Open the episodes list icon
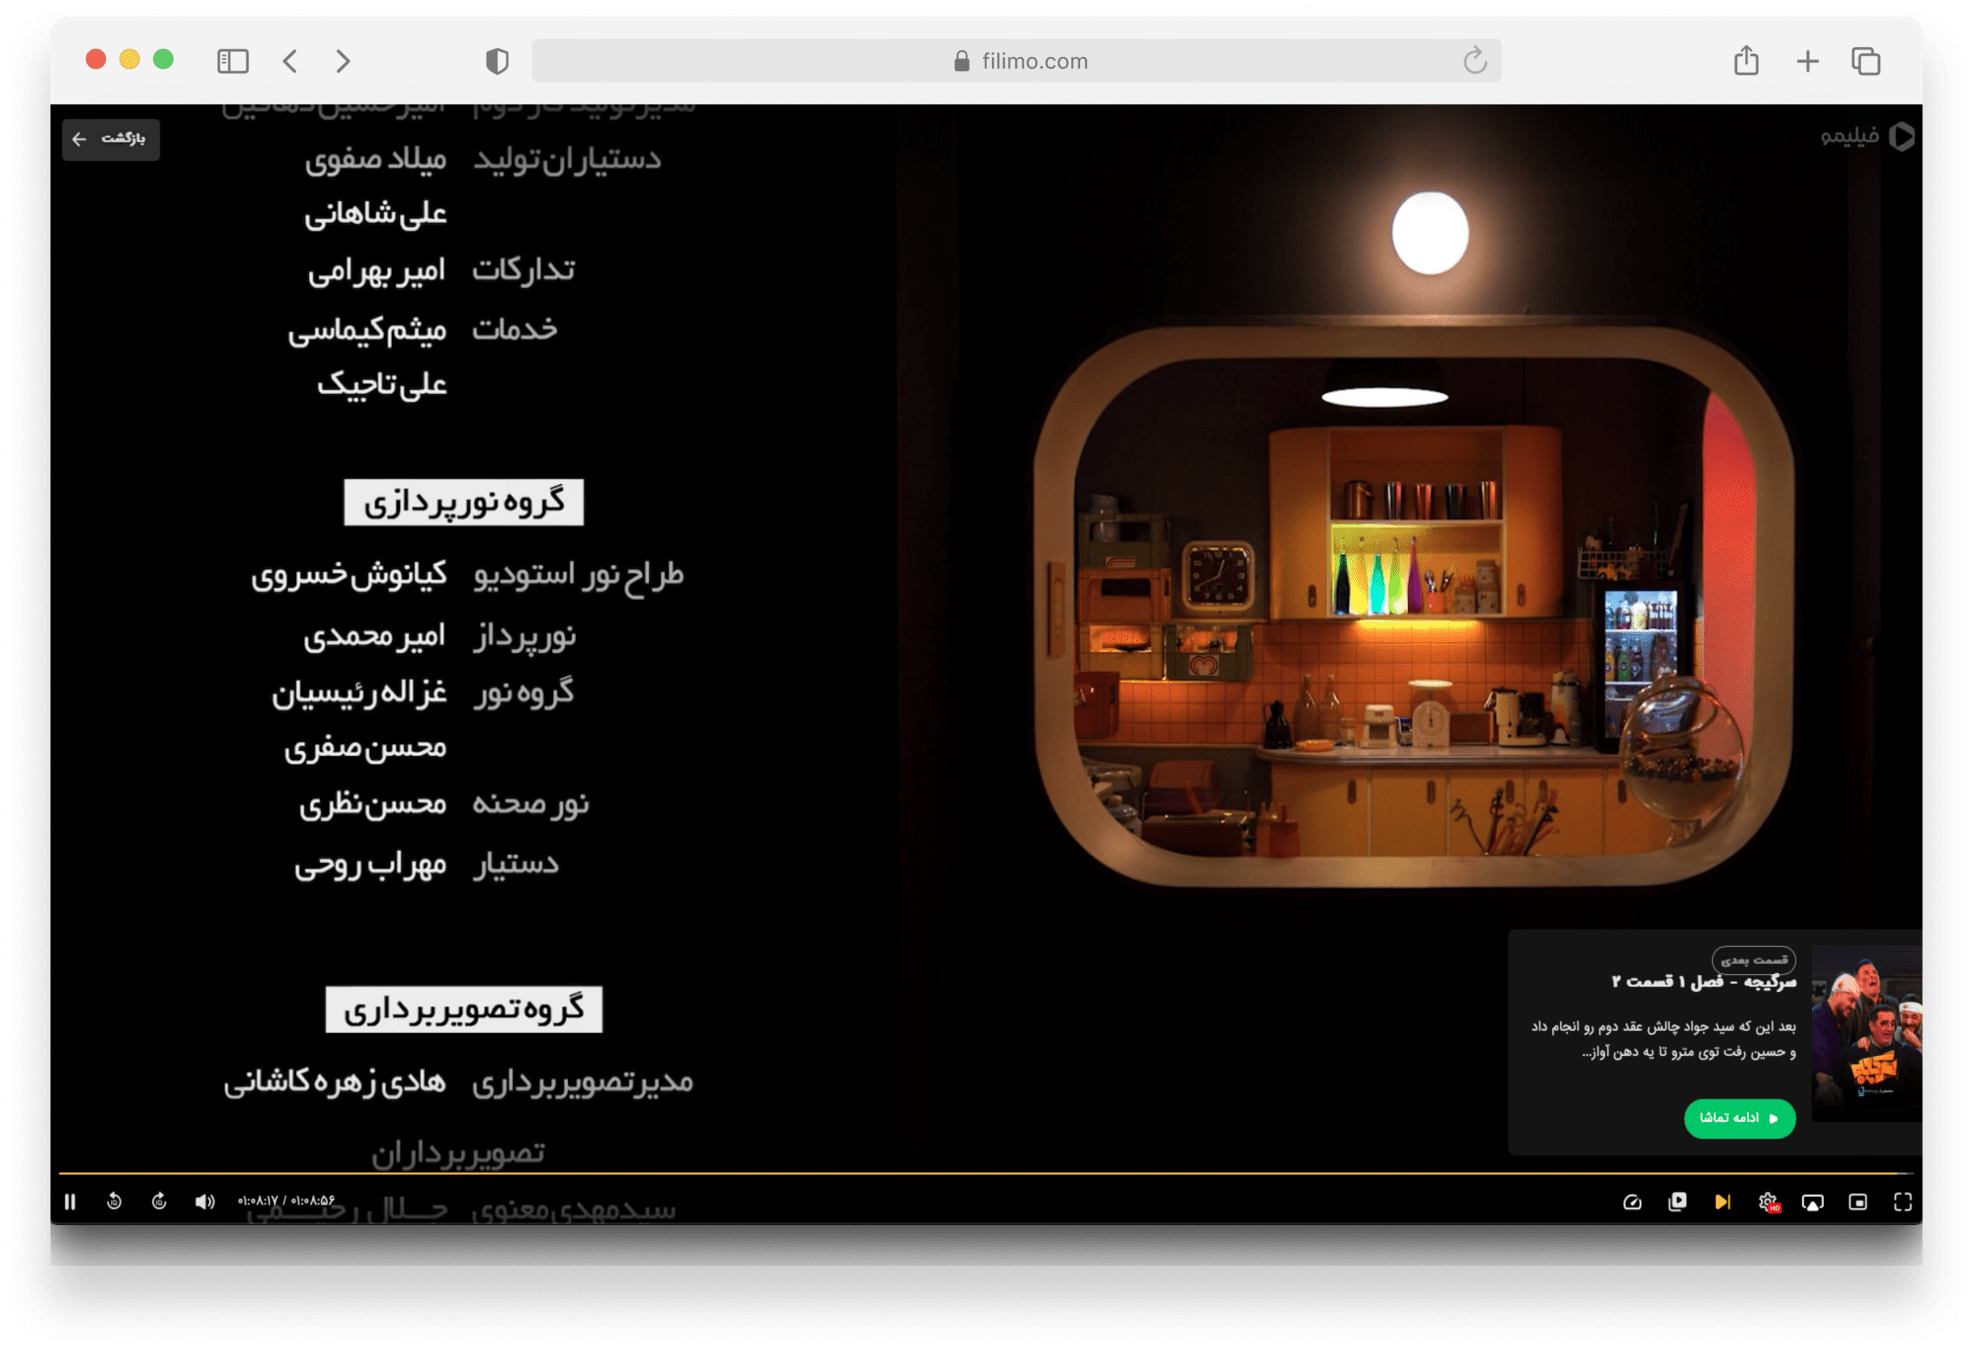This screenshot has height=1350, width=1973. 1677,1202
